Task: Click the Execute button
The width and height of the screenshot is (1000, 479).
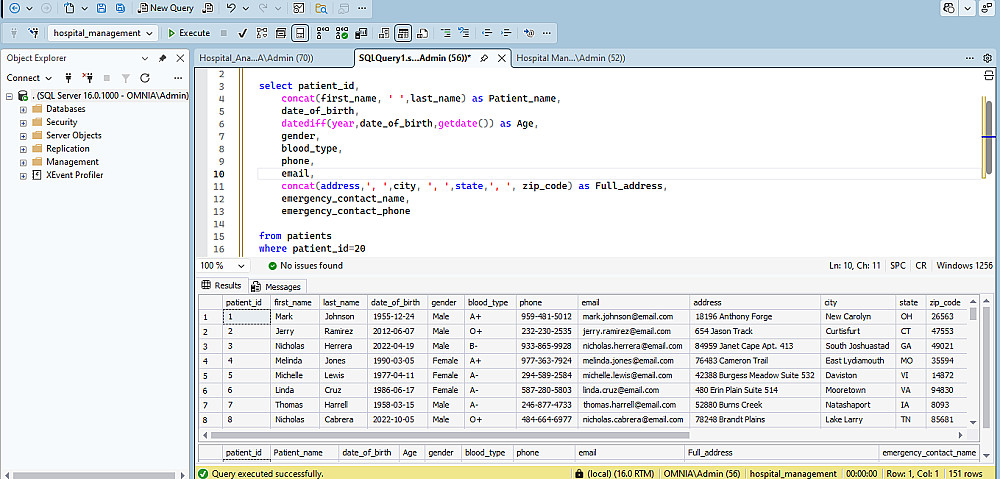Action: click(x=189, y=33)
